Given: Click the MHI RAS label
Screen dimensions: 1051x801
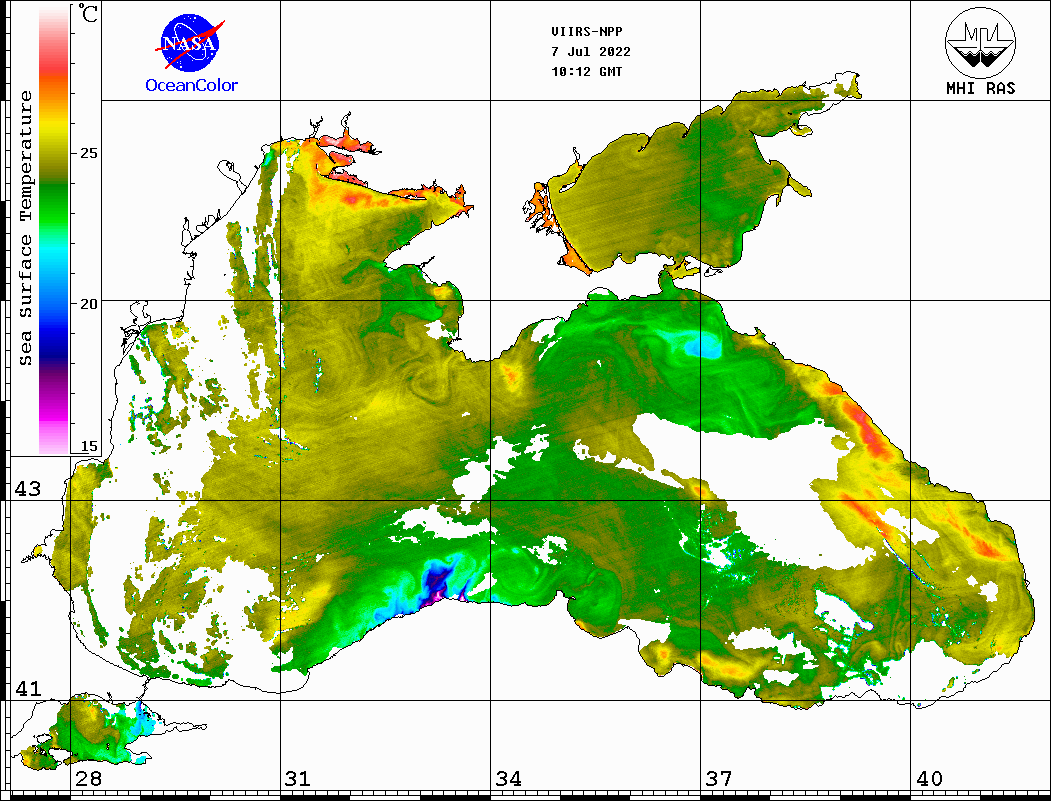Looking at the screenshot, I should pyautogui.click(x=981, y=88).
